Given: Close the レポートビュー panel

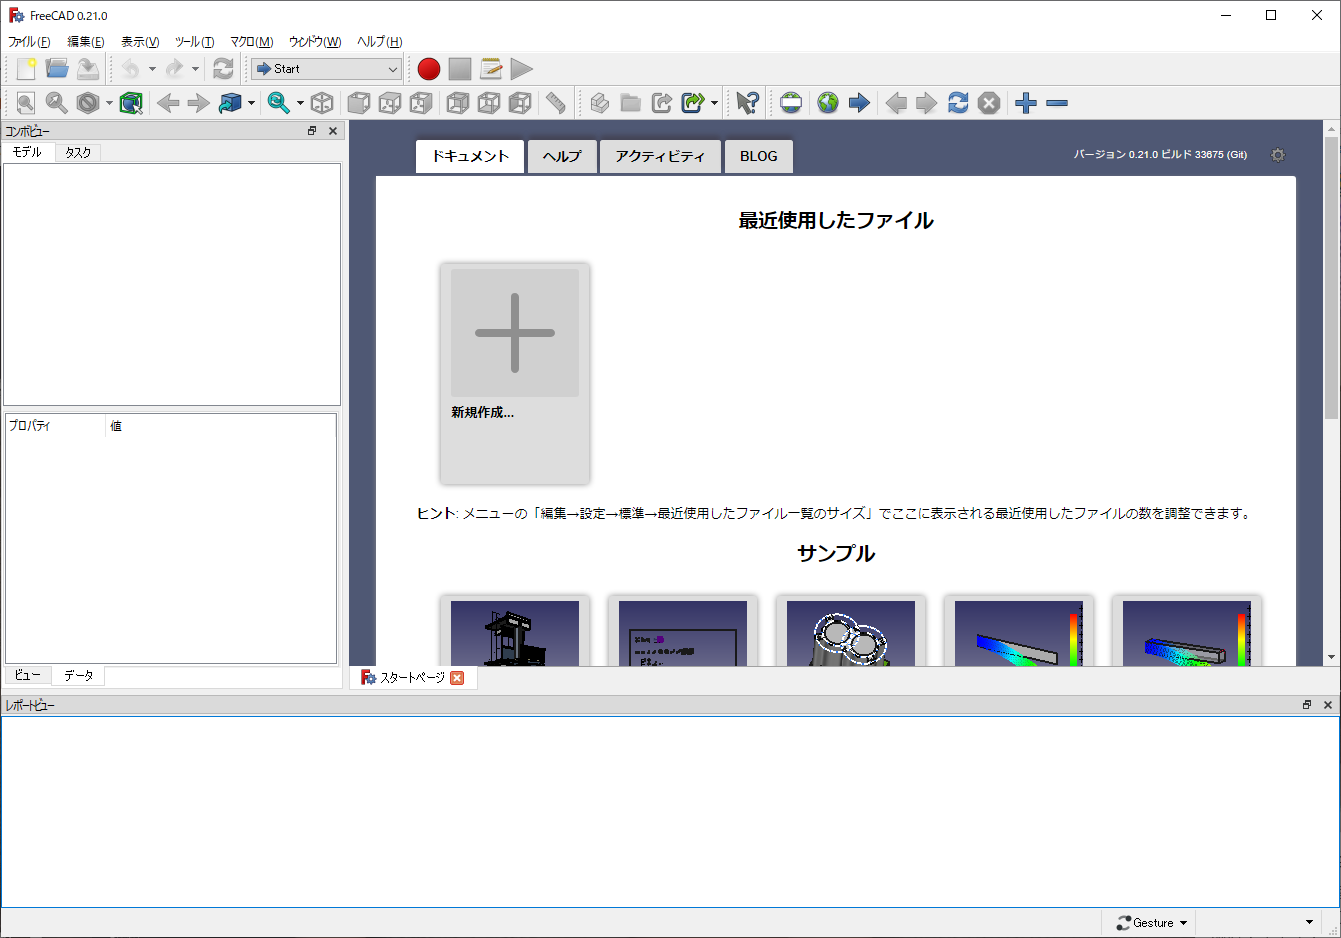Looking at the screenshot, I should (1328, 705).
